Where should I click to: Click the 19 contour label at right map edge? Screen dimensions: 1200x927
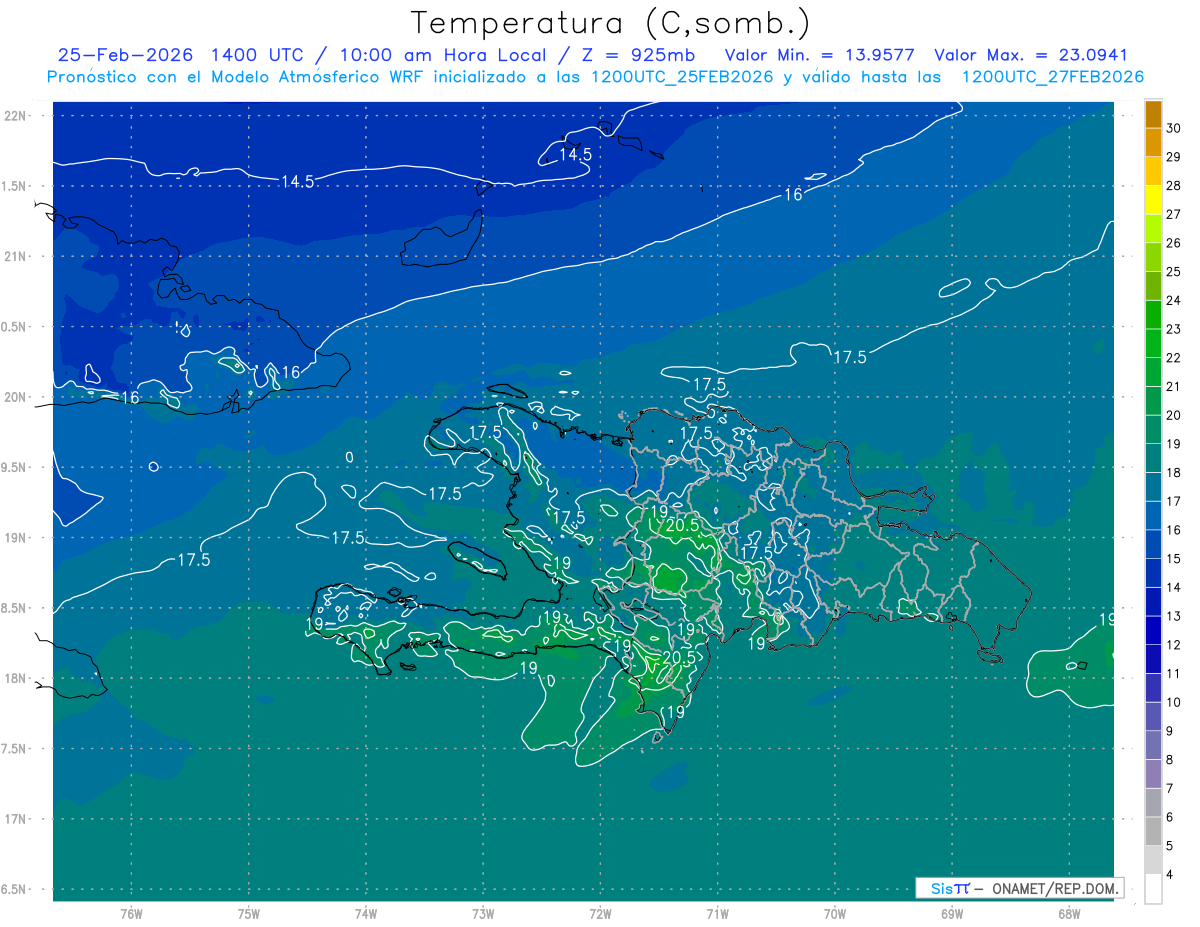tap(1107, 620)
